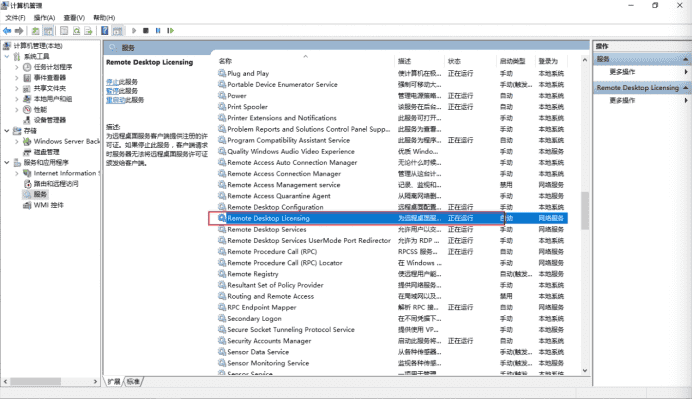This screenshot has width=693, height=399.
Task: Select the Remote Procedure Call (RPC) Locator row
Action: (392, 262)
